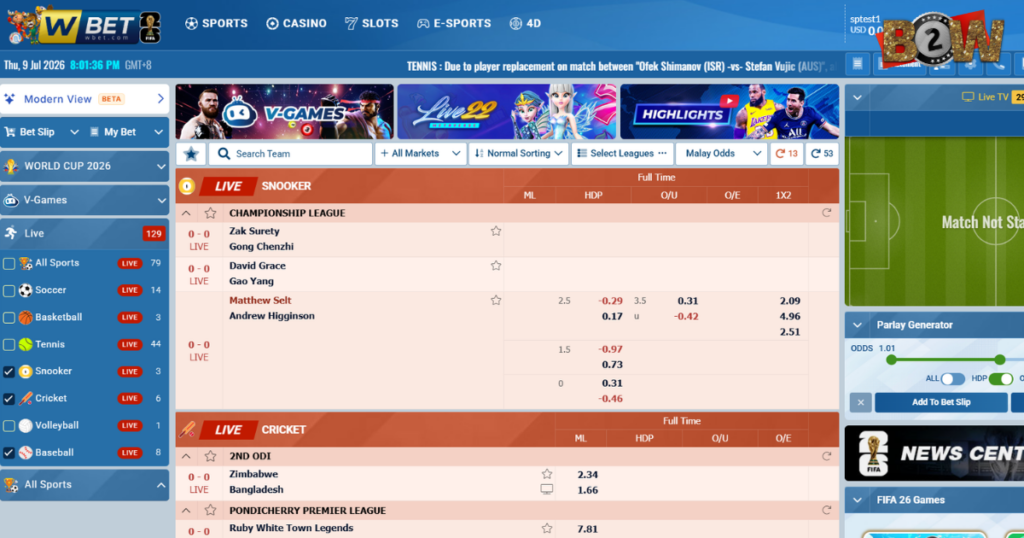Uncheck the Snooker sport checkbox

[x=9, y=372]
